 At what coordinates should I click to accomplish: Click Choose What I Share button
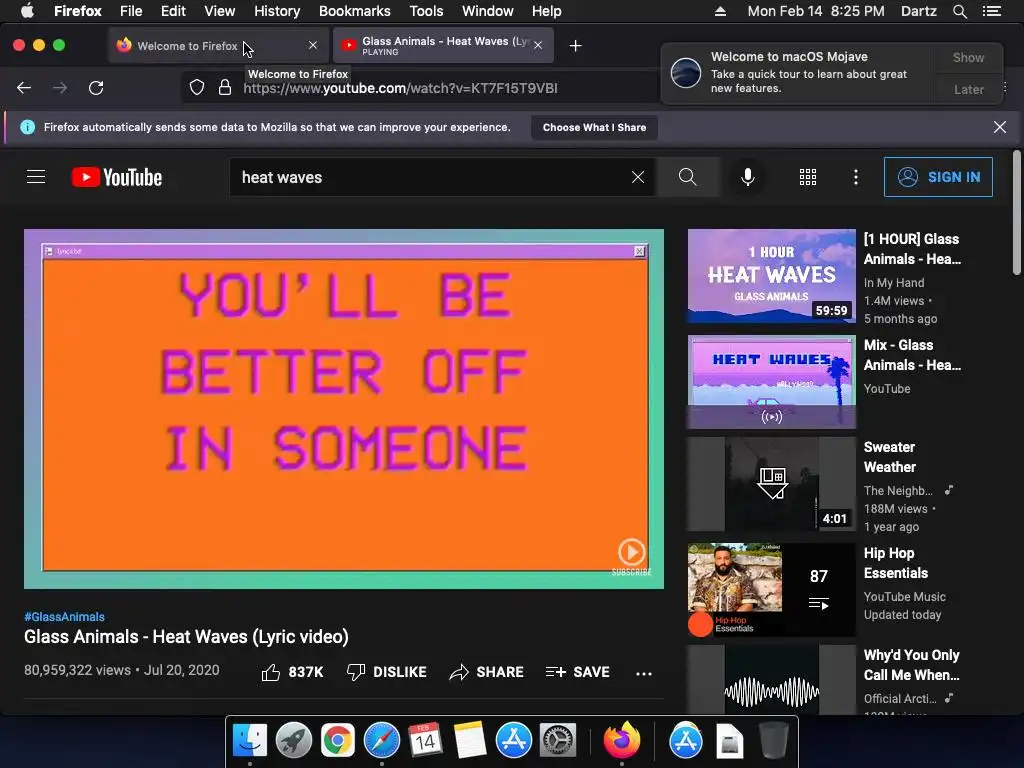point(594,127)
